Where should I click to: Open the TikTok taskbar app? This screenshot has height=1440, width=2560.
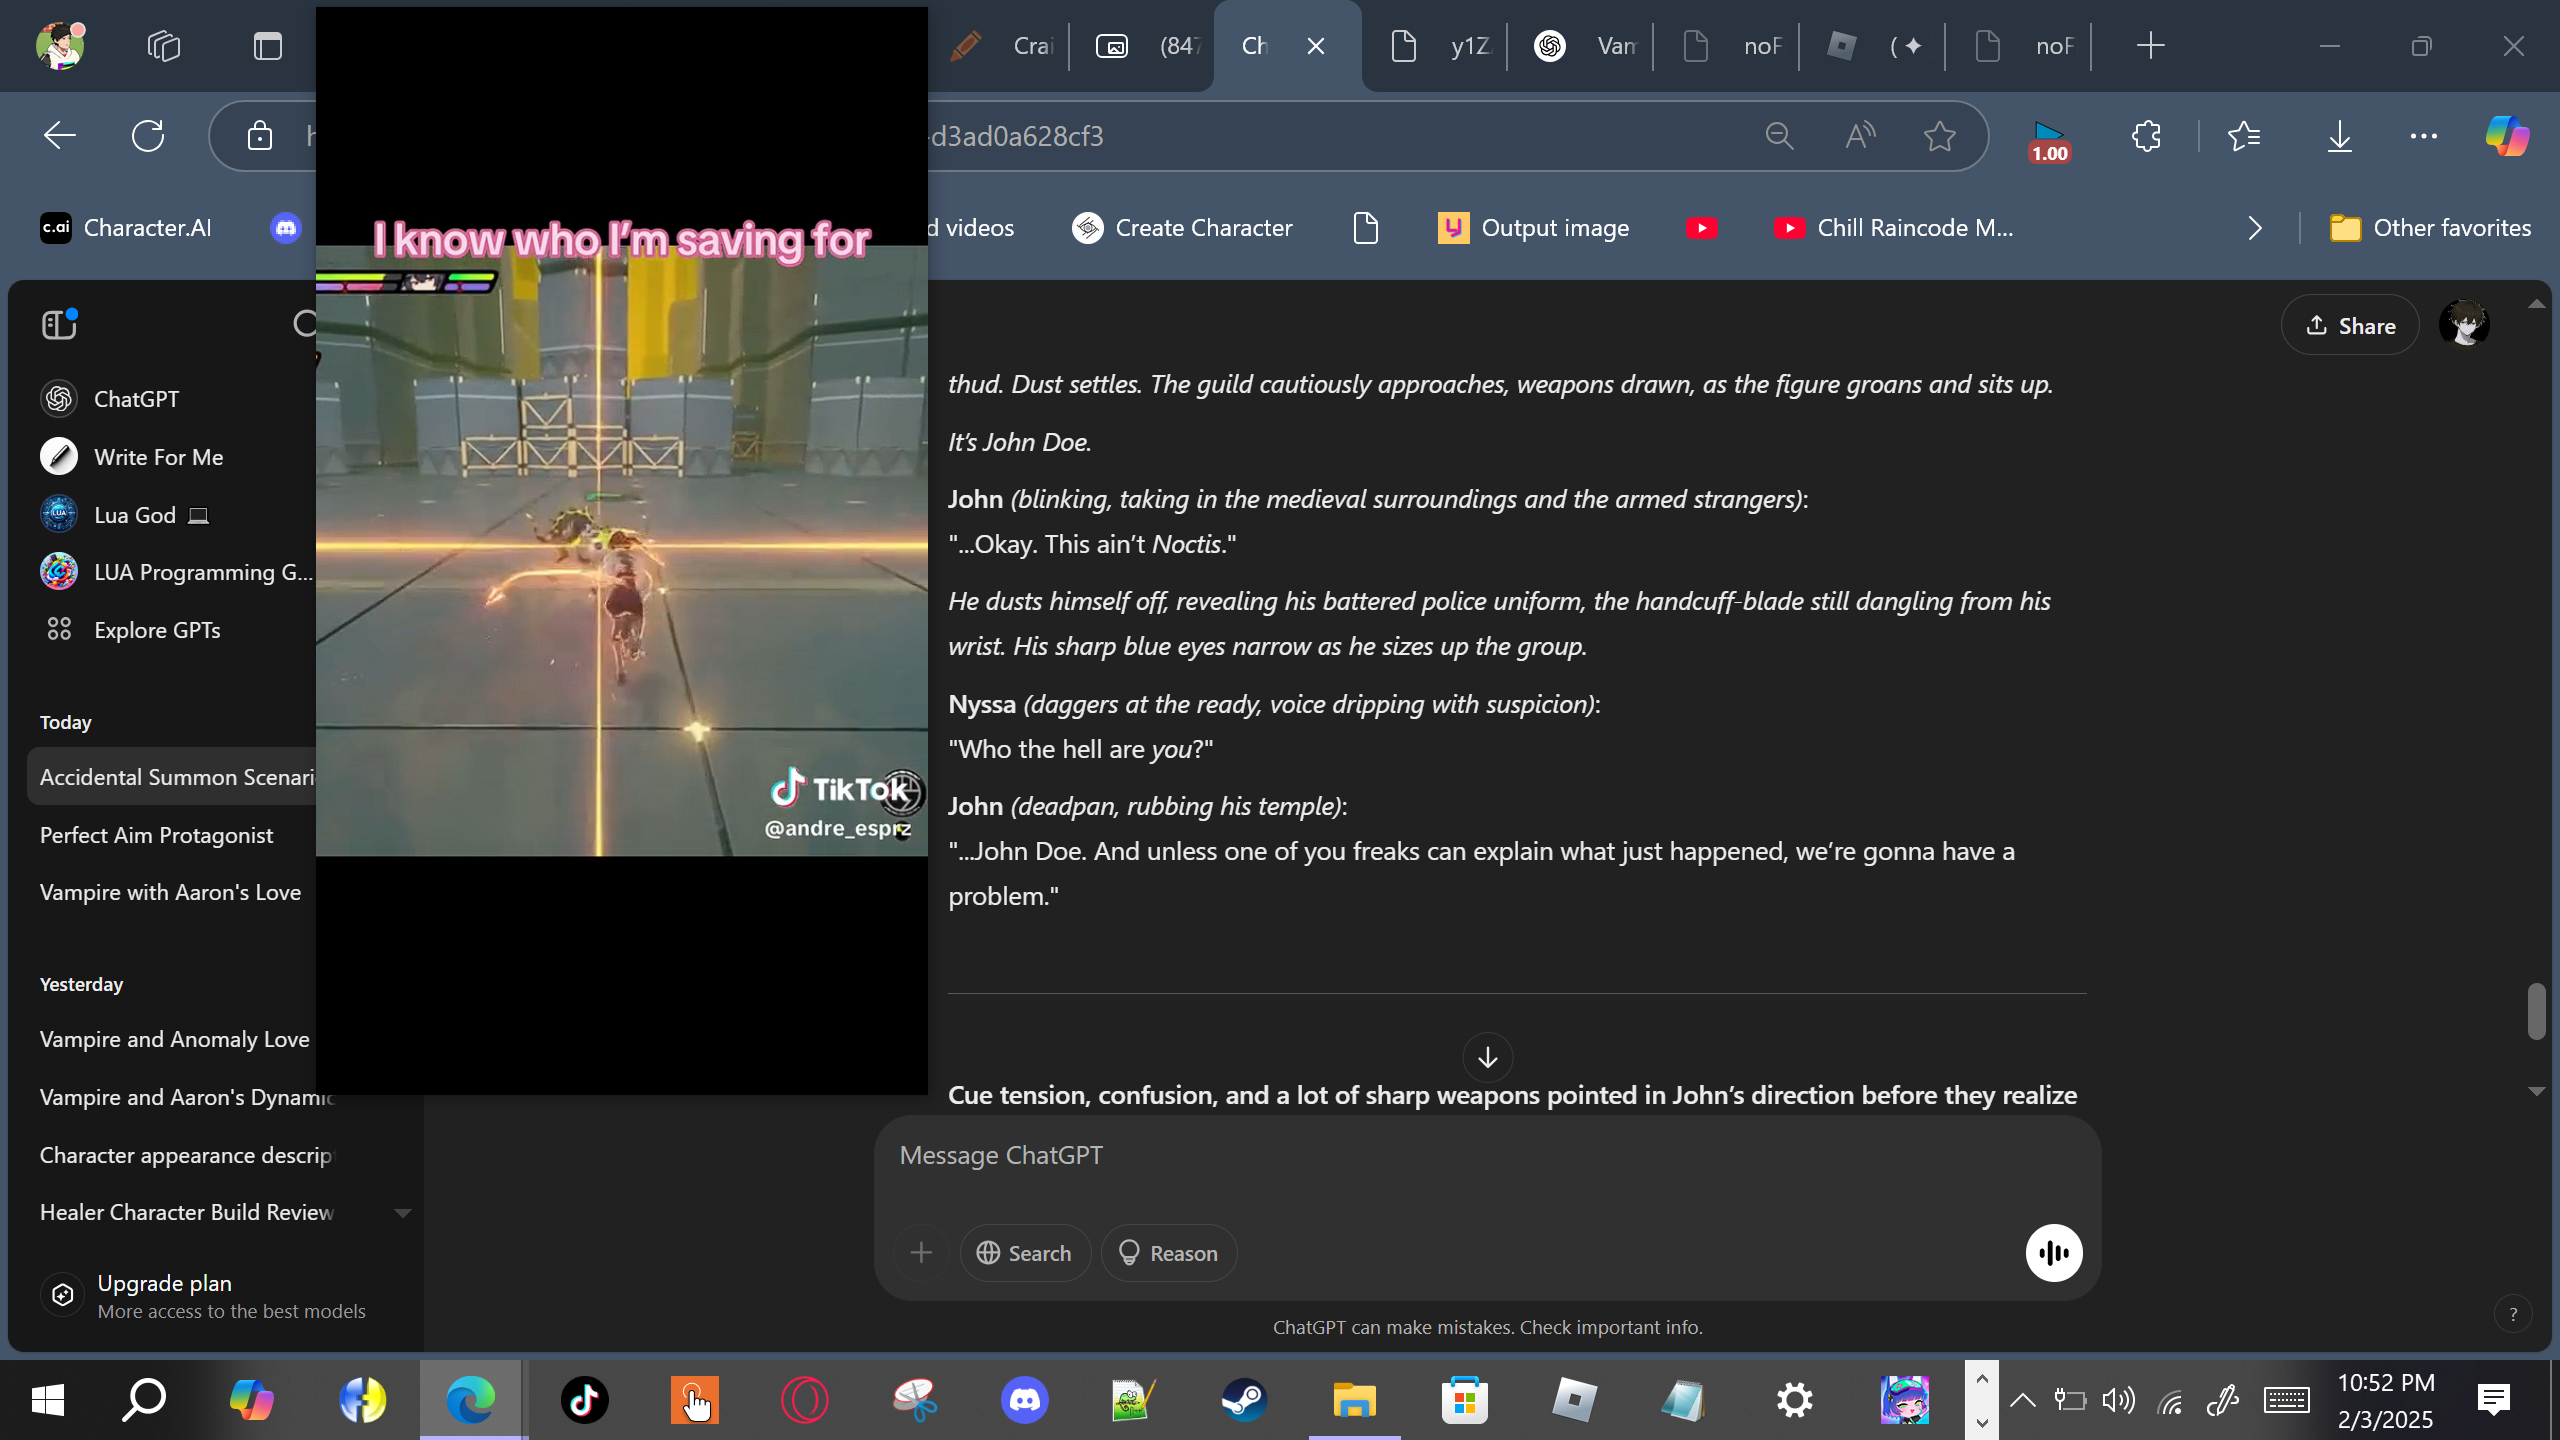click(x=584, y=1400)
